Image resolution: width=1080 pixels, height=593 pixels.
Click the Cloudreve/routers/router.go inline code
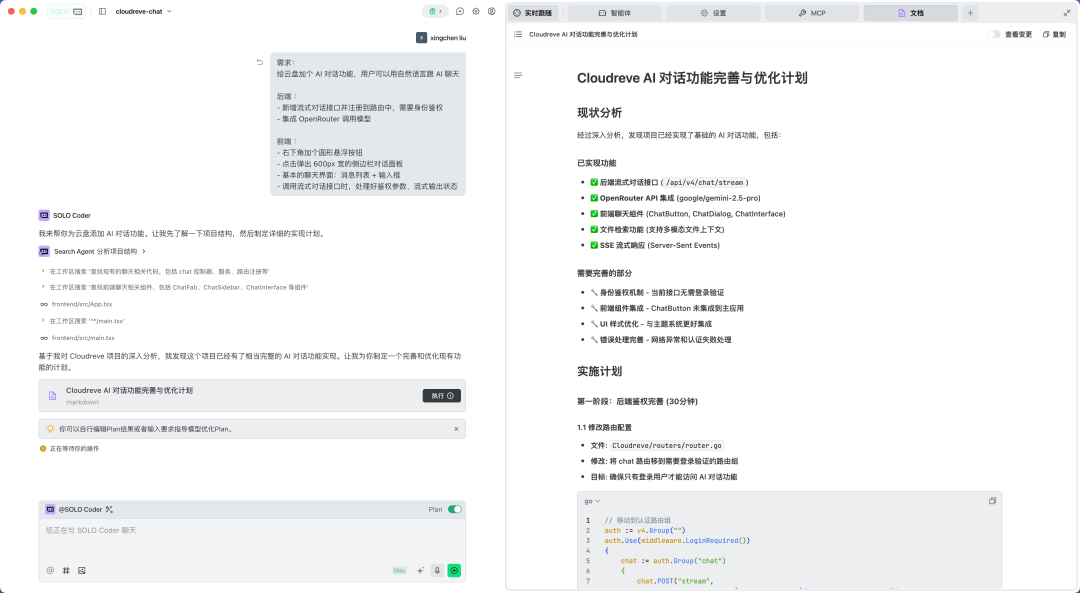[x=667, y=446]
